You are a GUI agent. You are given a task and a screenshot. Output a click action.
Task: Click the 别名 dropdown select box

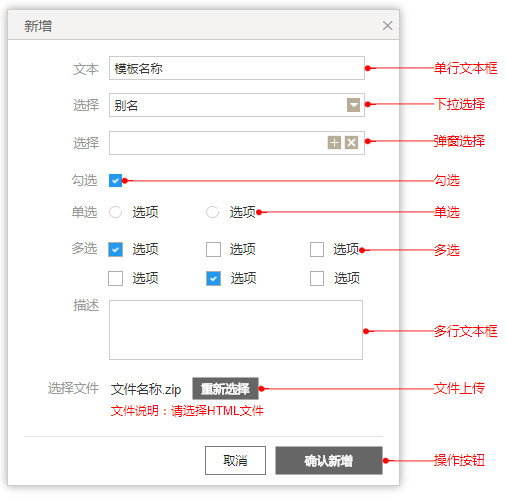coord(237,105)
